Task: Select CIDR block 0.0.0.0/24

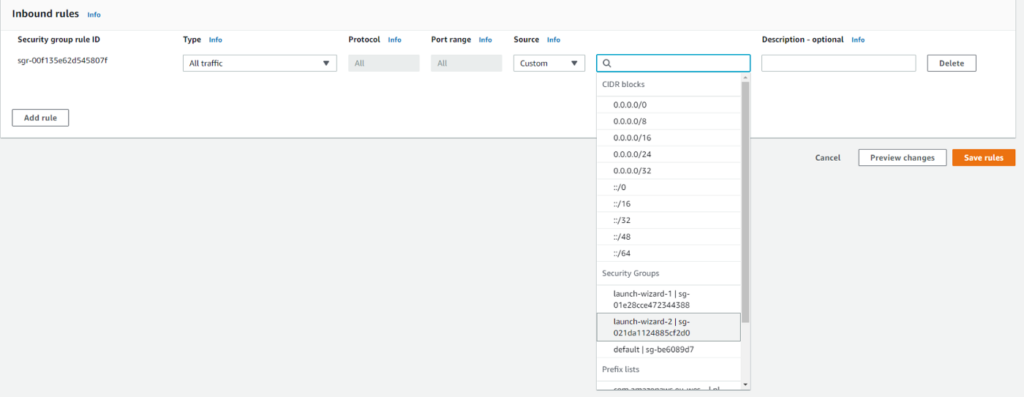Action: 669,154
